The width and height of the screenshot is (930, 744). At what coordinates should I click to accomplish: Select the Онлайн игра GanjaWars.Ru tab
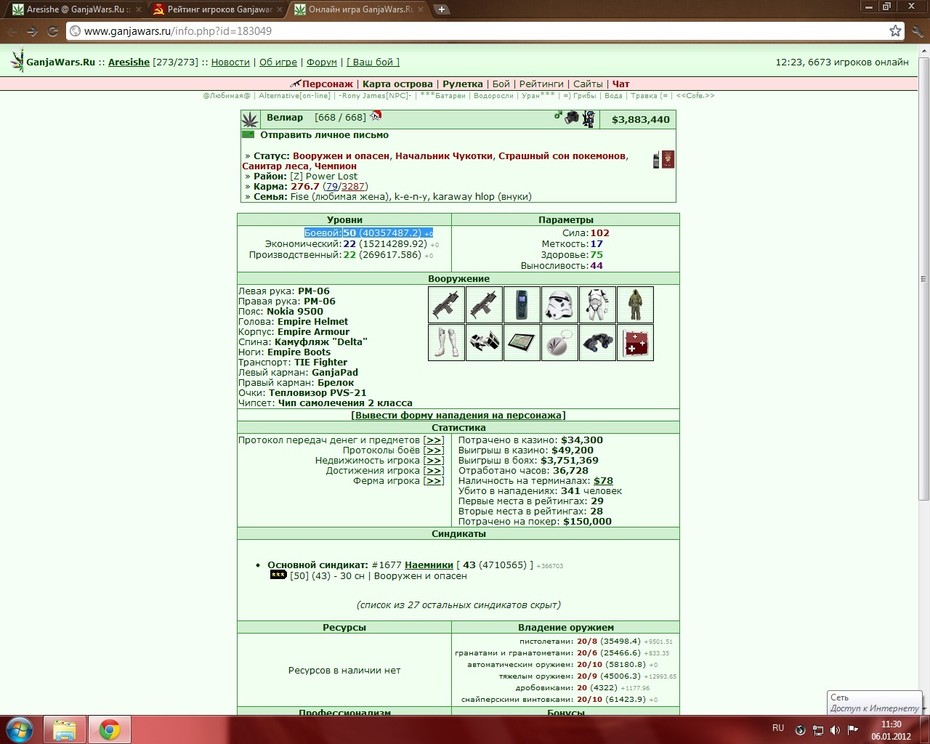[358, 9]
